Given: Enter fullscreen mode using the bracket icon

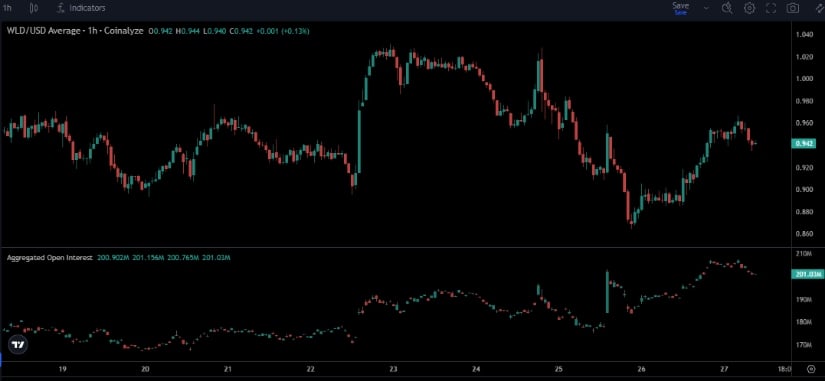Looking at the screenshot, I should [x=771, y=8].
